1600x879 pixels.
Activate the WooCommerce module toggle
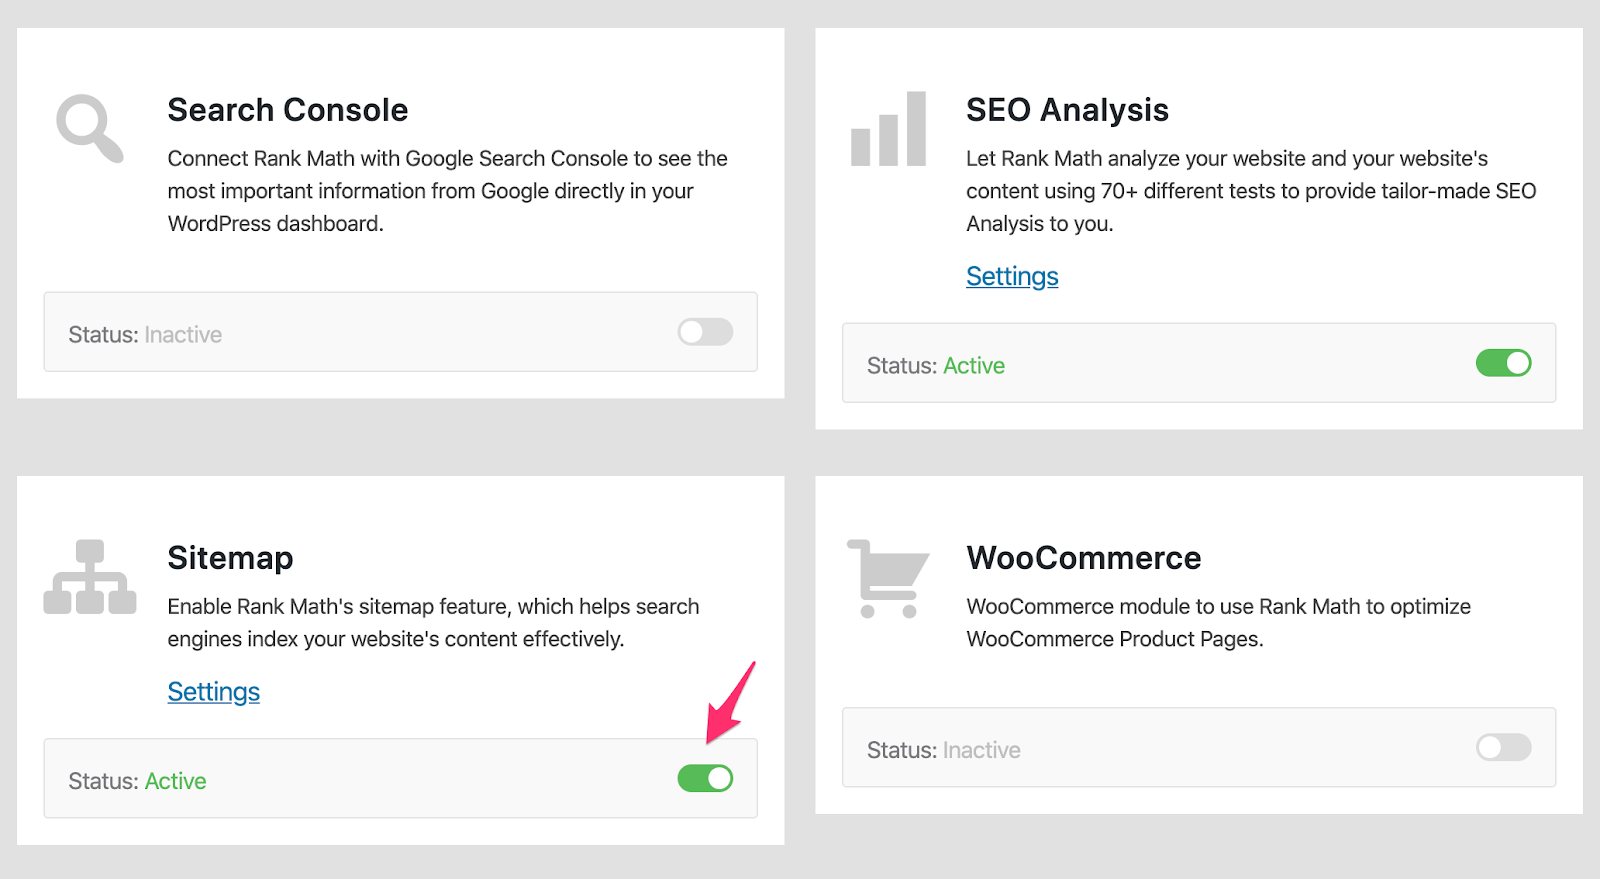[1503, 747]
